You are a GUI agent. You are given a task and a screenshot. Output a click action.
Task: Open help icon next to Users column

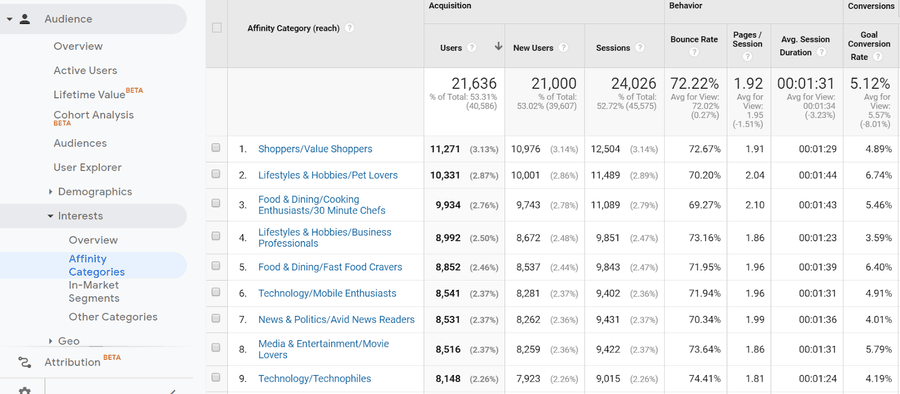(472, 48)
